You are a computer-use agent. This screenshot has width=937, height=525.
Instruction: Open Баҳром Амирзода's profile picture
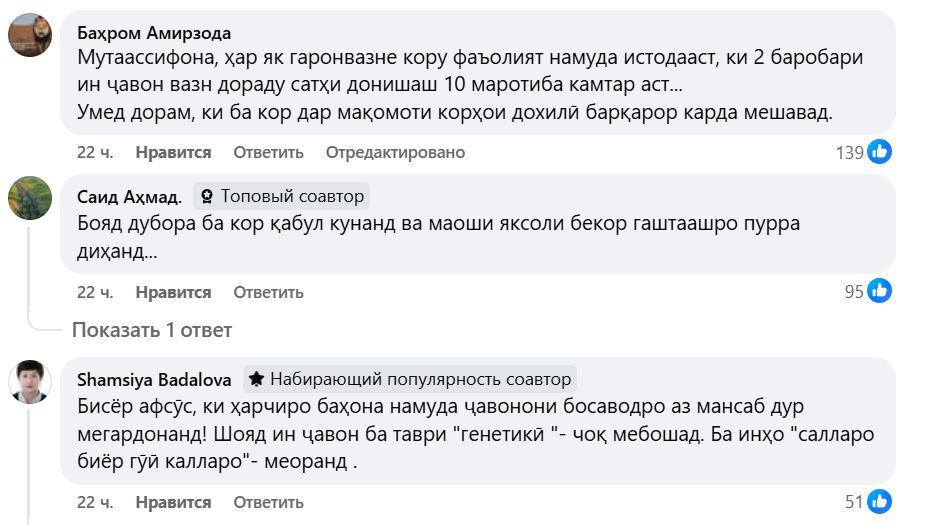point(30,35)
